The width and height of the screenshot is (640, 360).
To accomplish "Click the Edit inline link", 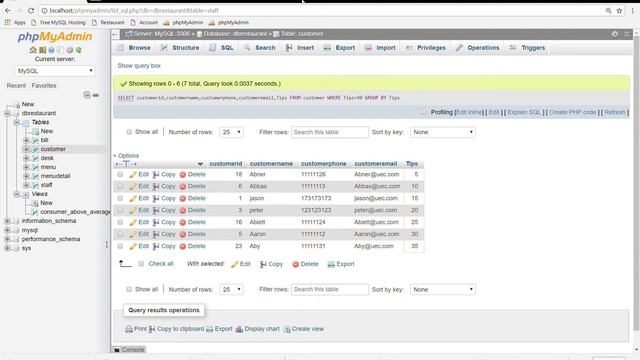I will [x=469, y=112].
